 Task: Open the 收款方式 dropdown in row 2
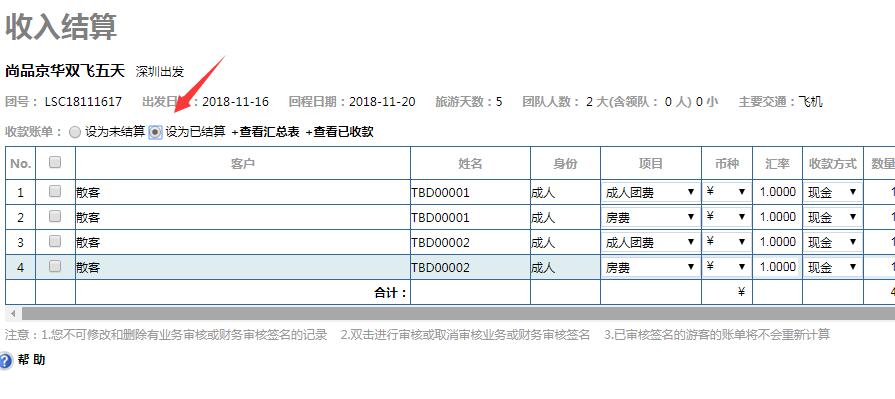832,217
